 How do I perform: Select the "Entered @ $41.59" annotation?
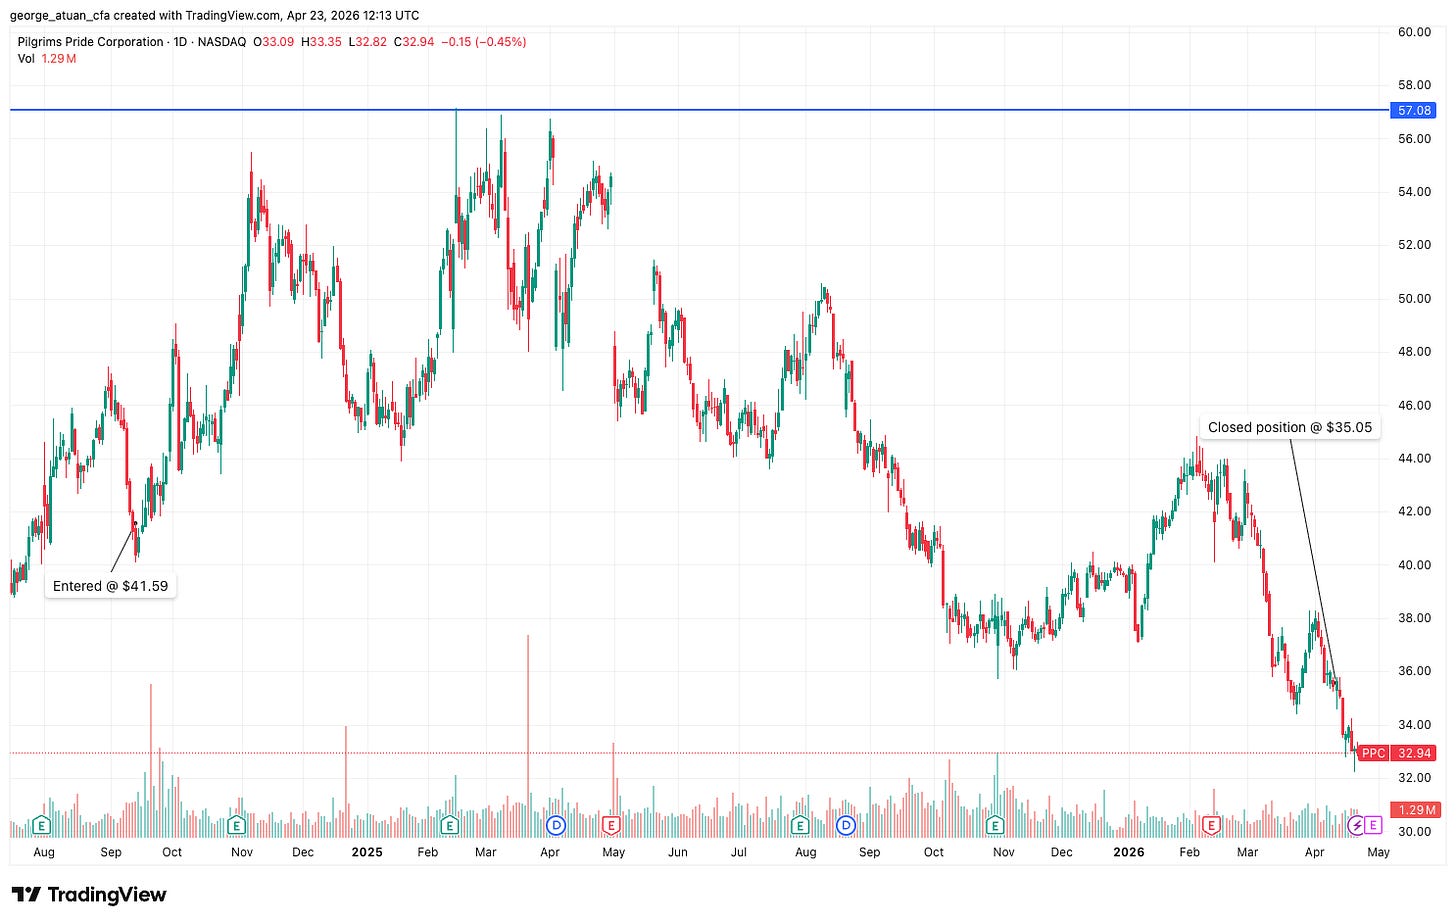click(x=110, y=585)
